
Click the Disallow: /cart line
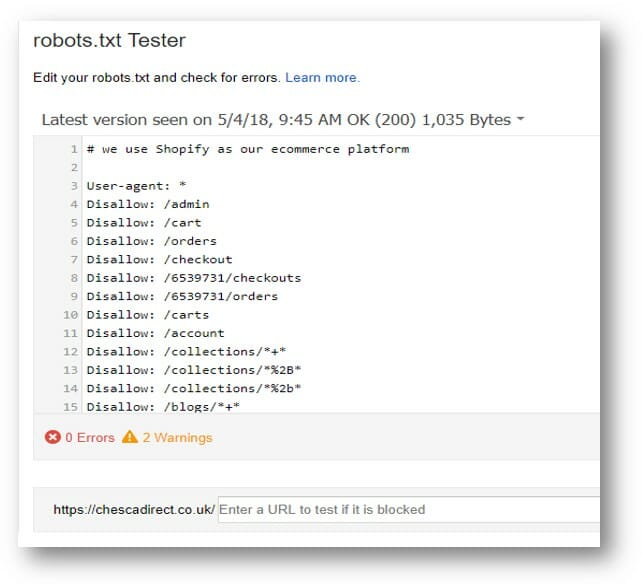[144, 223]
